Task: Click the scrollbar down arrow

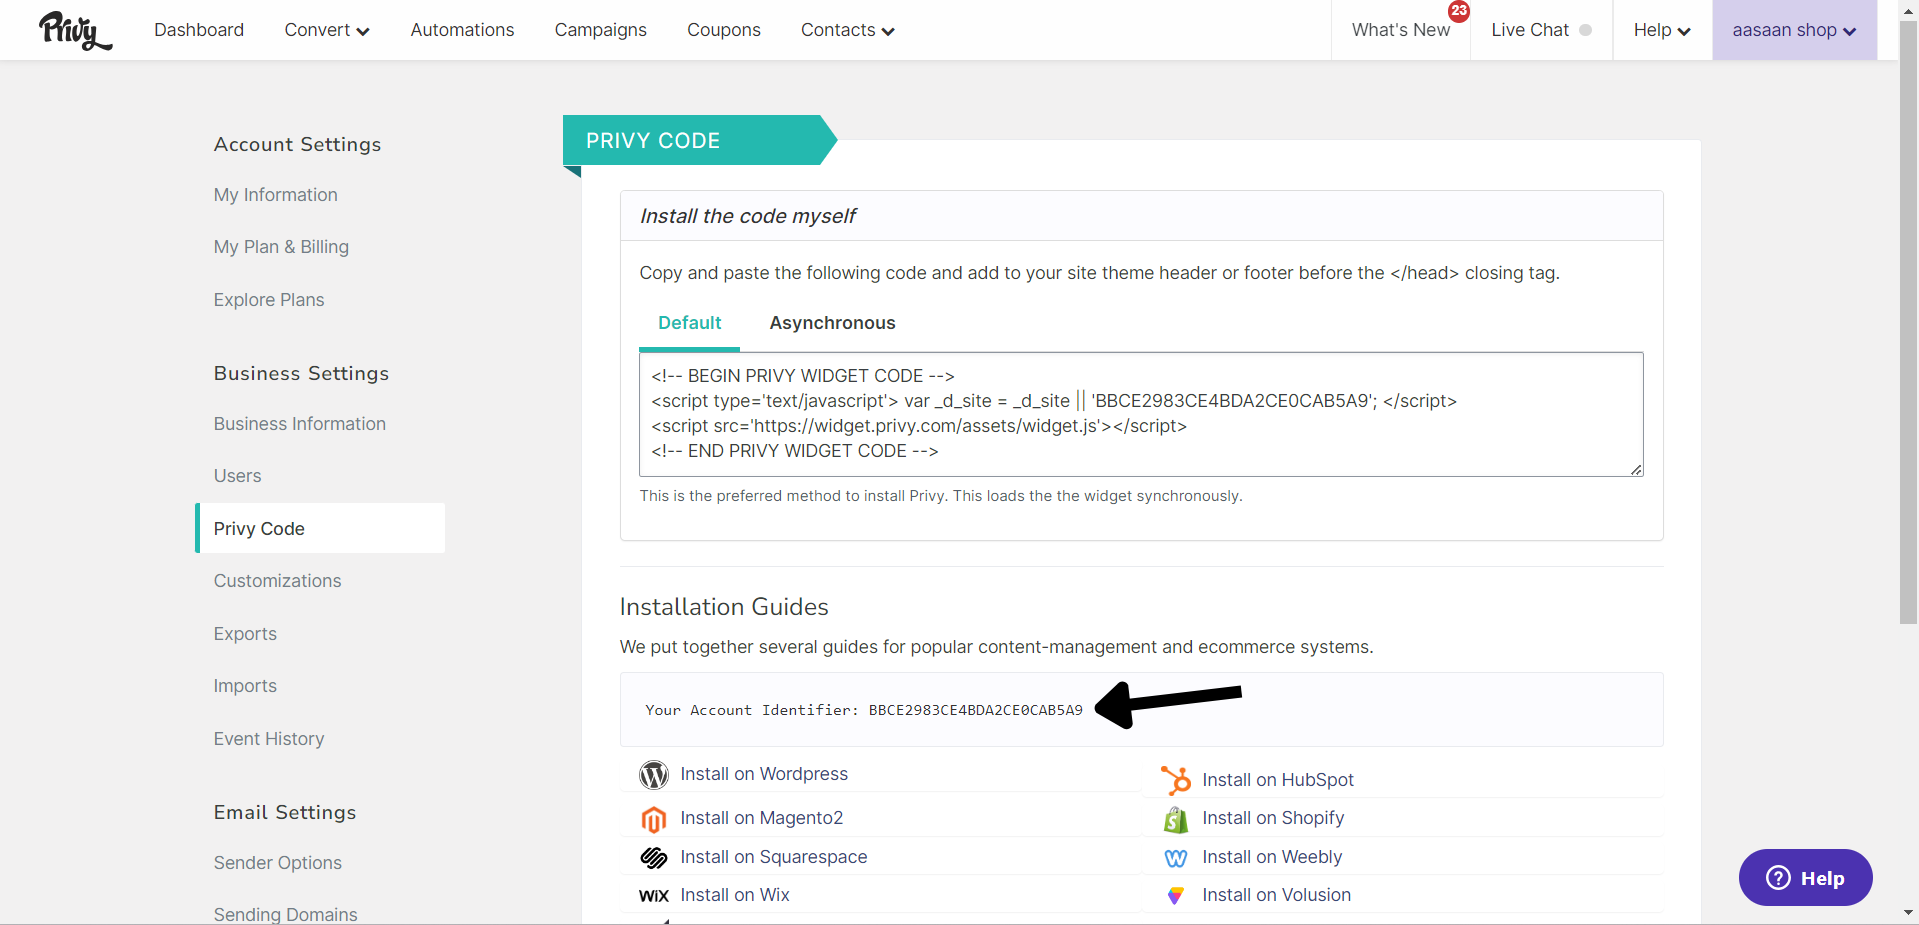Action: coord(1909,913)
